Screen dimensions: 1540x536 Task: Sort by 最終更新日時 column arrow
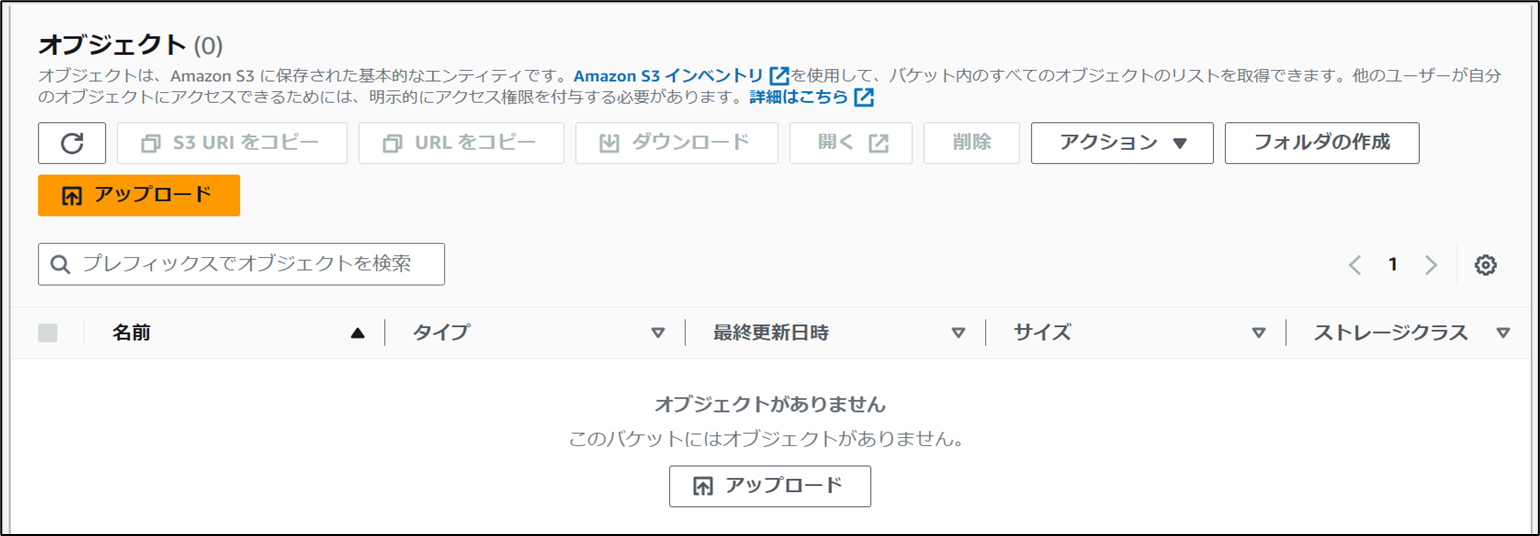[958, 334]
